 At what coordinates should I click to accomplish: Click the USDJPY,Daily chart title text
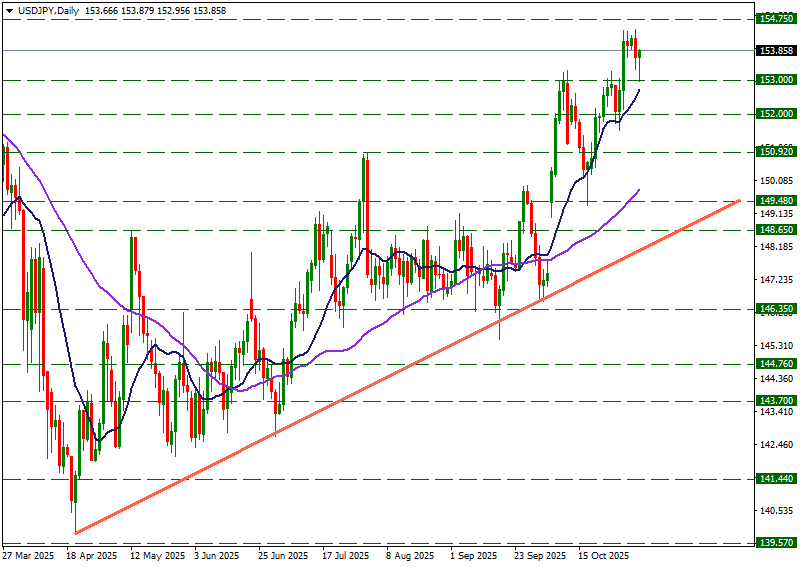[x=49, y=8]
